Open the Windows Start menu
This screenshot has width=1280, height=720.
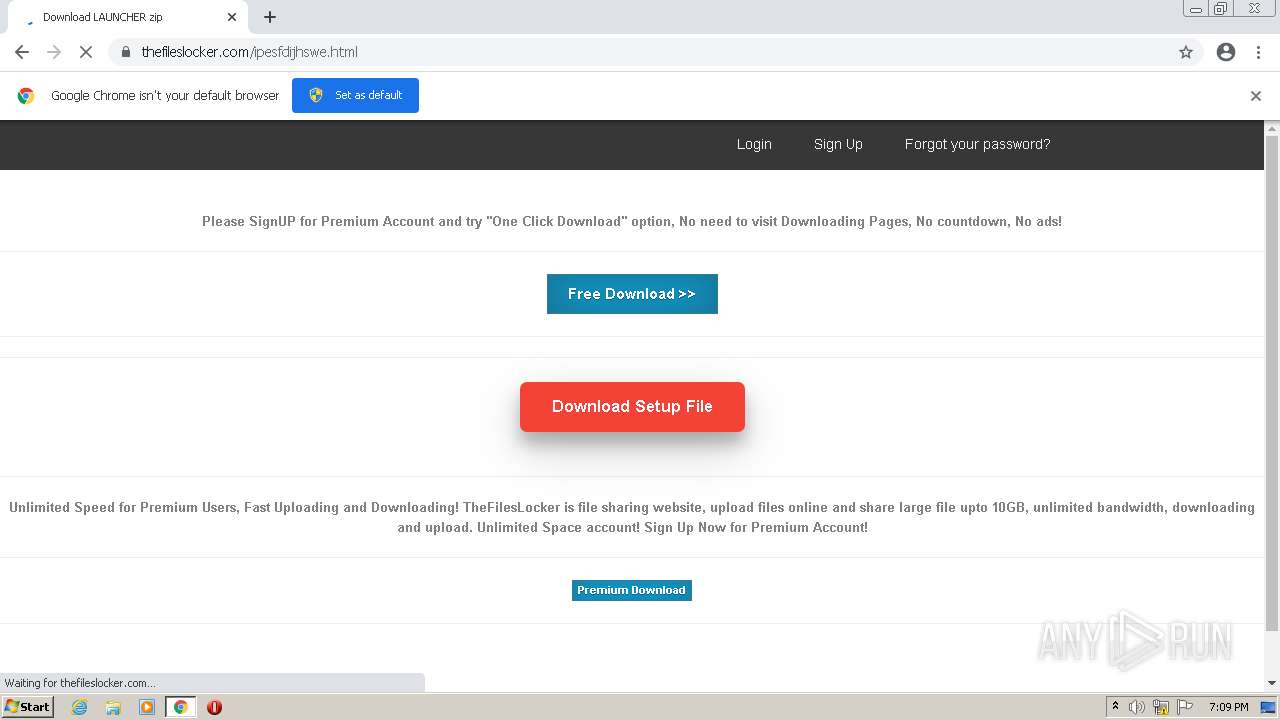(28, 707)
